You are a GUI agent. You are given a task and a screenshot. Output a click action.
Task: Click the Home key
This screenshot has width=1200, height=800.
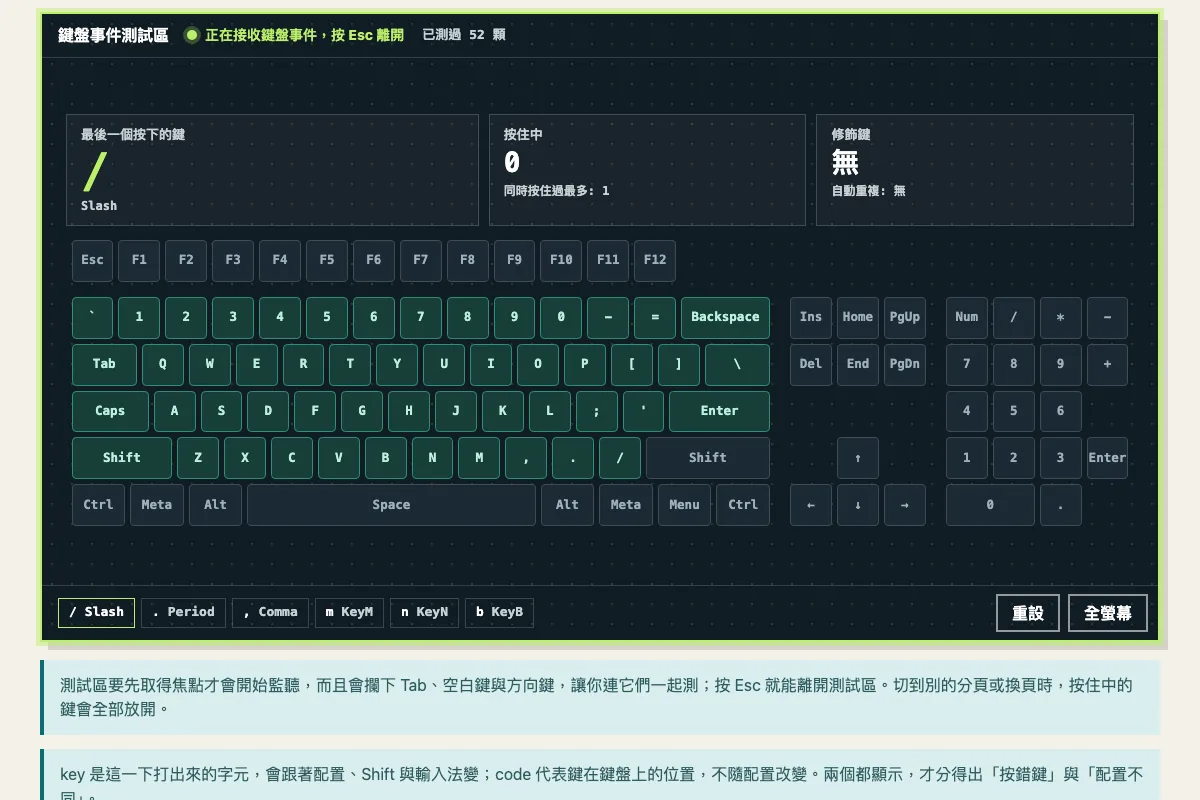[858, 317]
